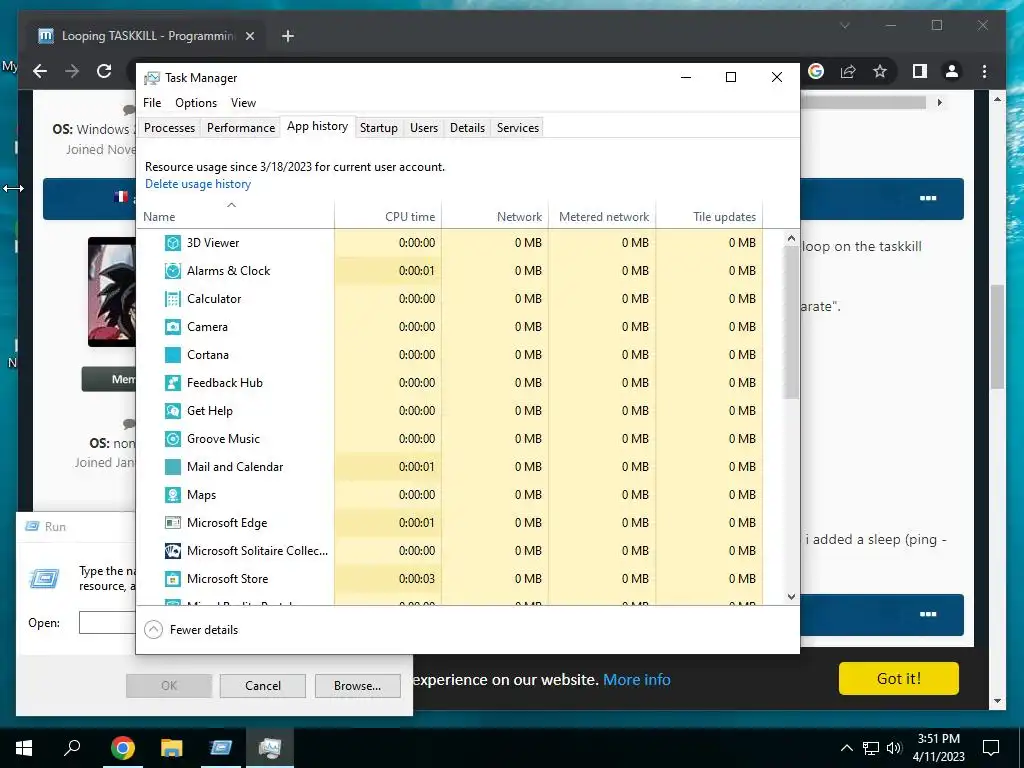Open the notification center icon
The width and height of the screenshot is (1024, 768).
[991, 748]
